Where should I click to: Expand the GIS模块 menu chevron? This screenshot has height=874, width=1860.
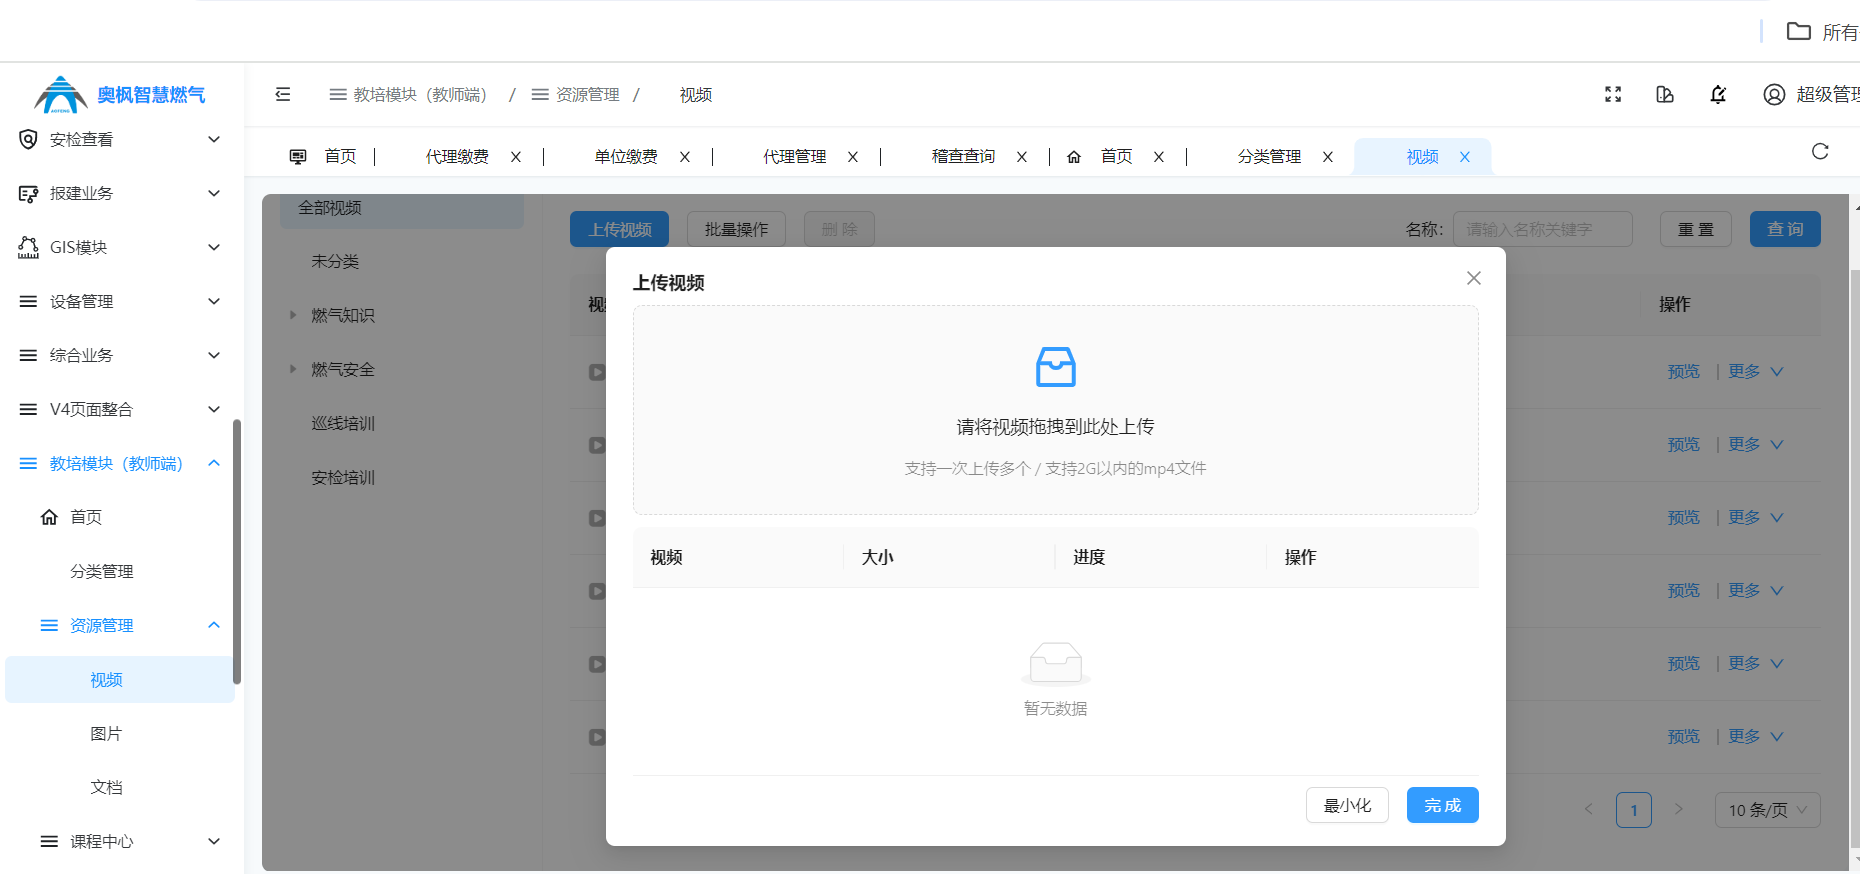click(214, 247)
